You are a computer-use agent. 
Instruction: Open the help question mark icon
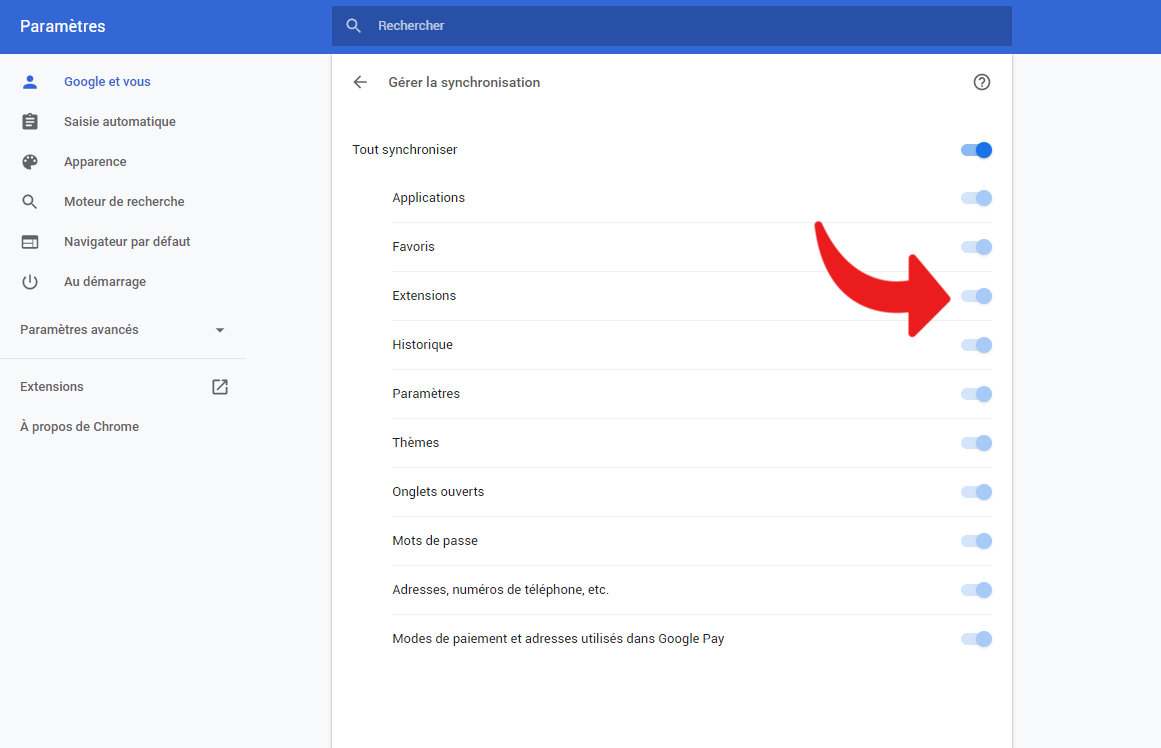pos(982,82)
